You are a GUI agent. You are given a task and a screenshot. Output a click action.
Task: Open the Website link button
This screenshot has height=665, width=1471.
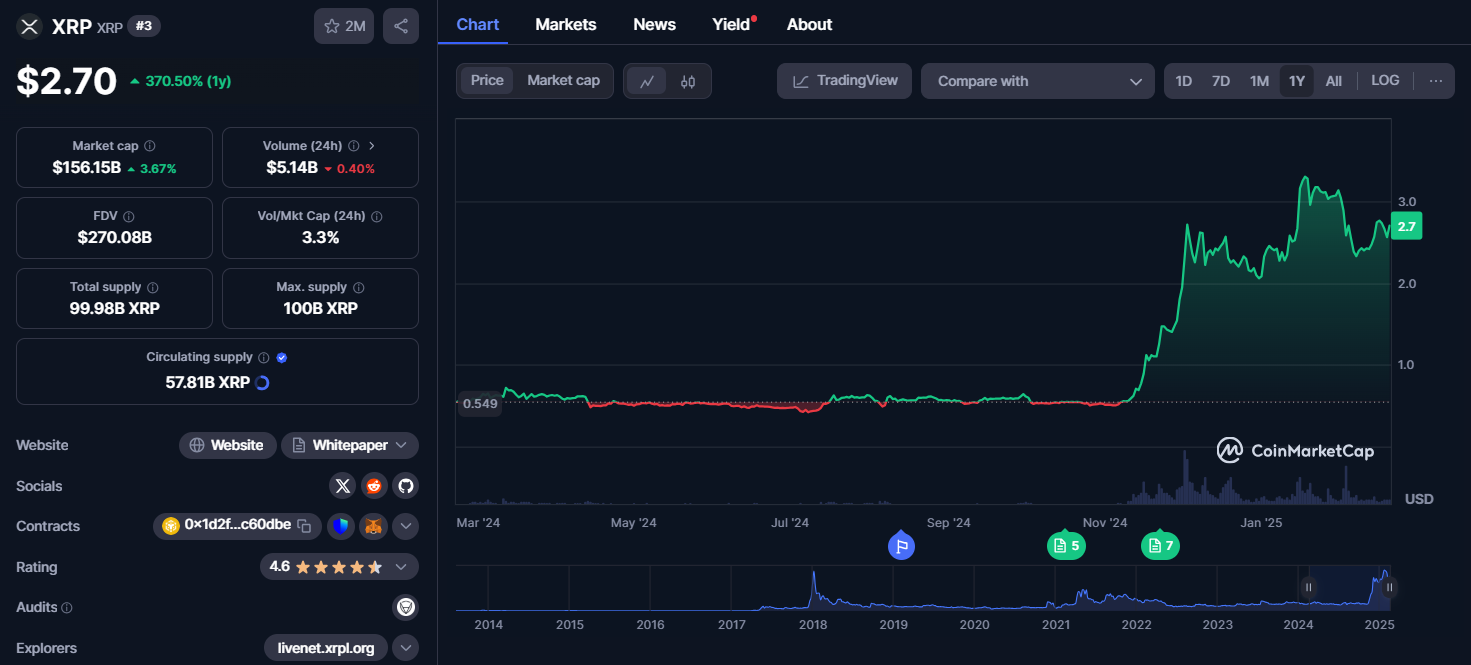pos(227,445)
